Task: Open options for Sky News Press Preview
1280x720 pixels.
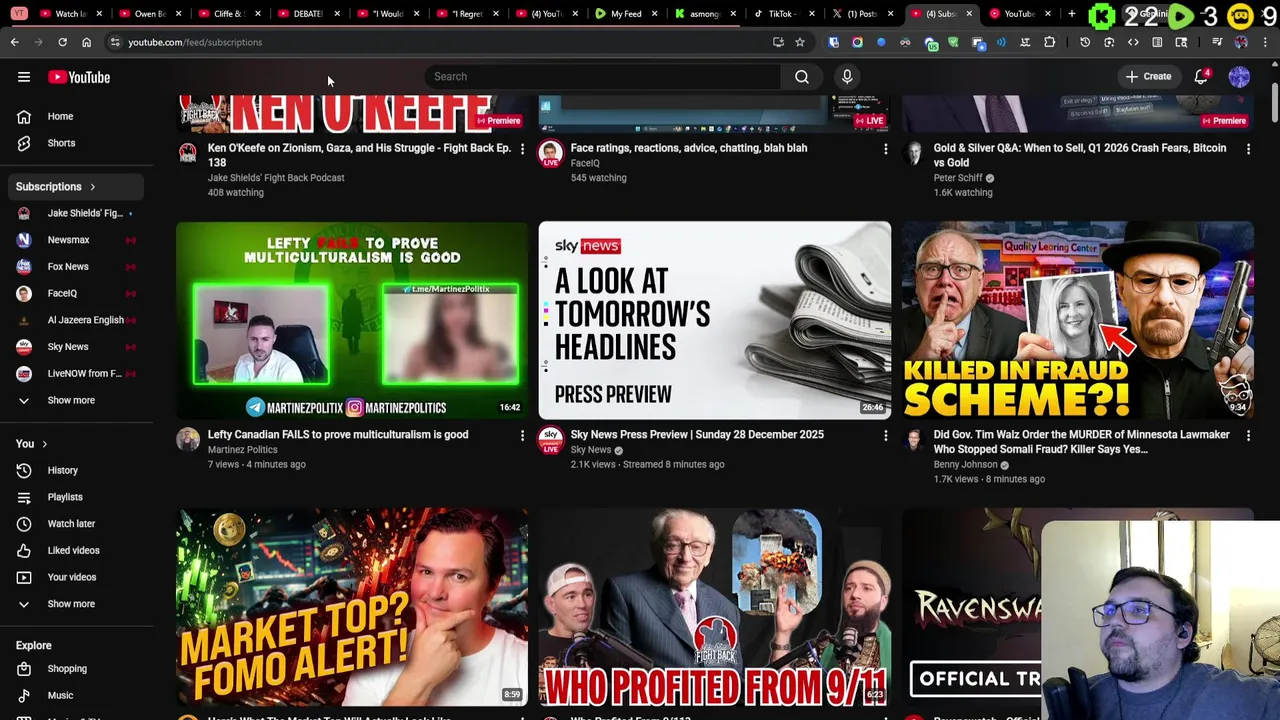Action: pos(885,436)
